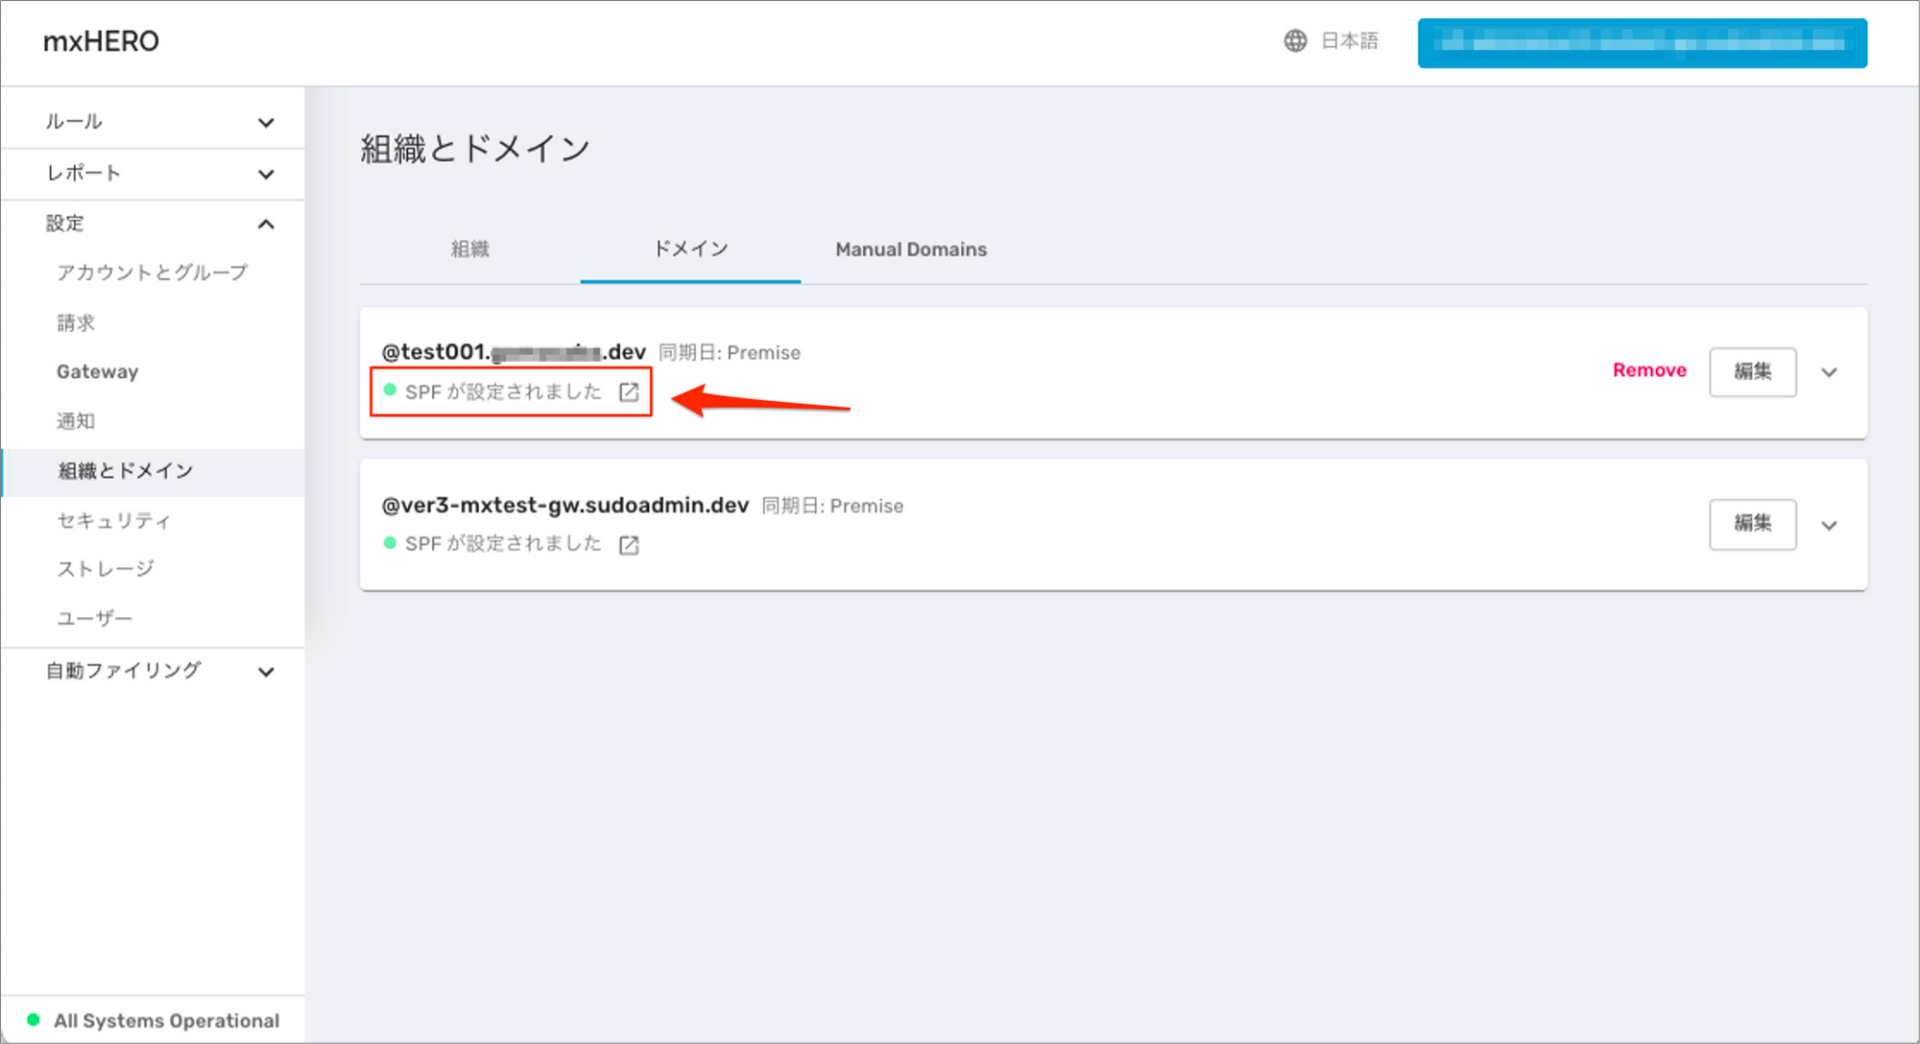Open the globe language switcher icon
This screenshot has height=1044, width=1920.
click(1295, 41)
